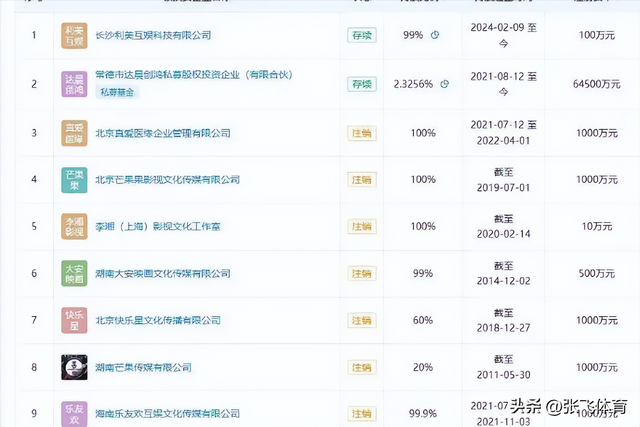Click the 10万元 registered capital cell

pos(596,226)
